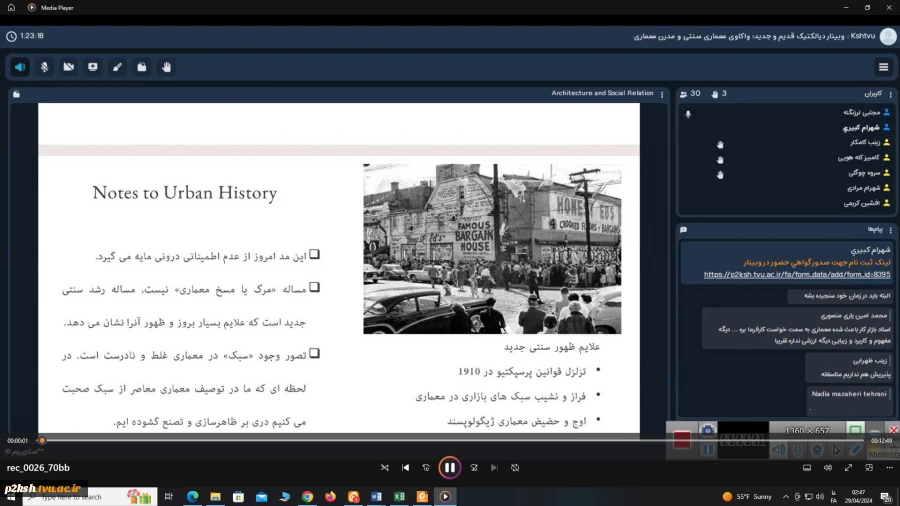Viewport: 900px width, 506px height.
Task: Click the raise hand icon in toolbar
Action: [166, 67]
